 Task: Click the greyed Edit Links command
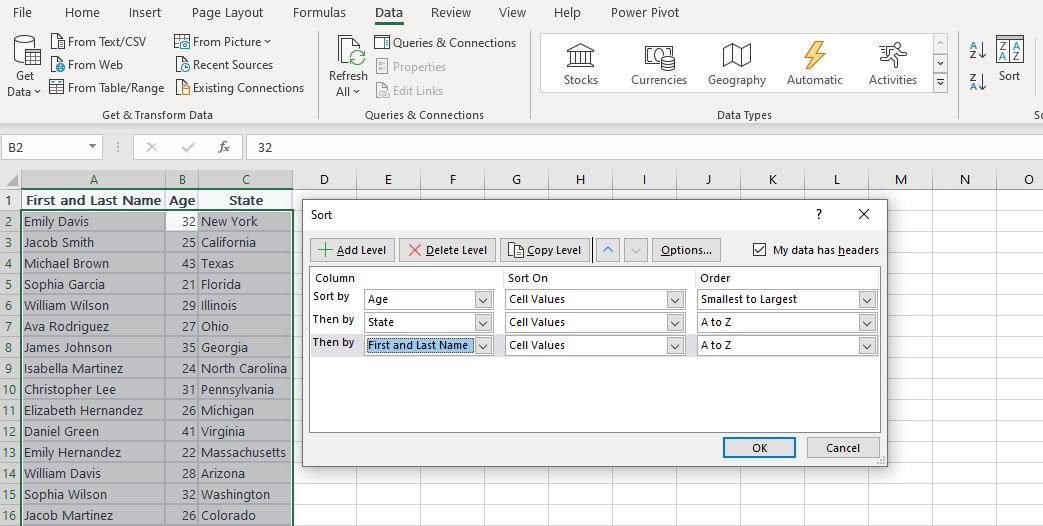[x=409, y=90]
